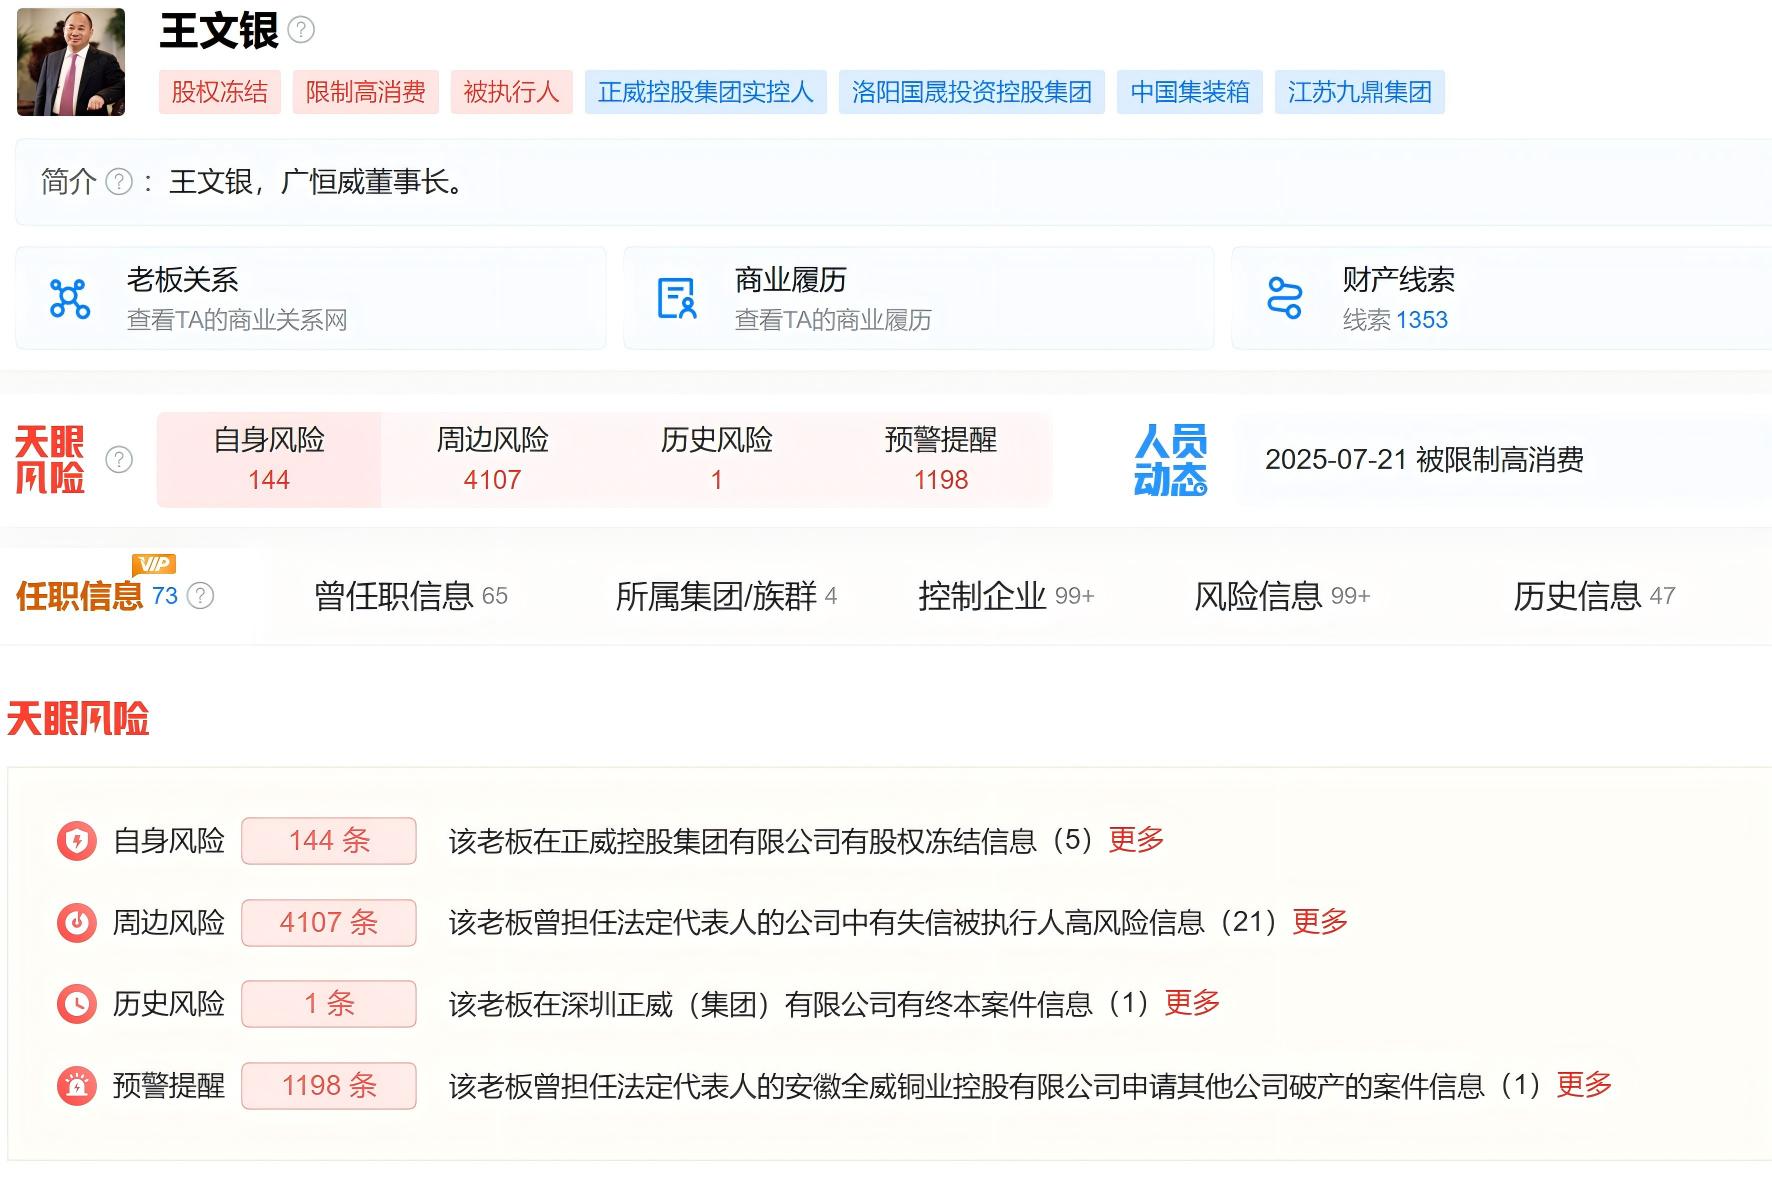Click the 查看TA的商业关系网 subtitle
Screen dimensions: 1772x1192
click(237, 320)
